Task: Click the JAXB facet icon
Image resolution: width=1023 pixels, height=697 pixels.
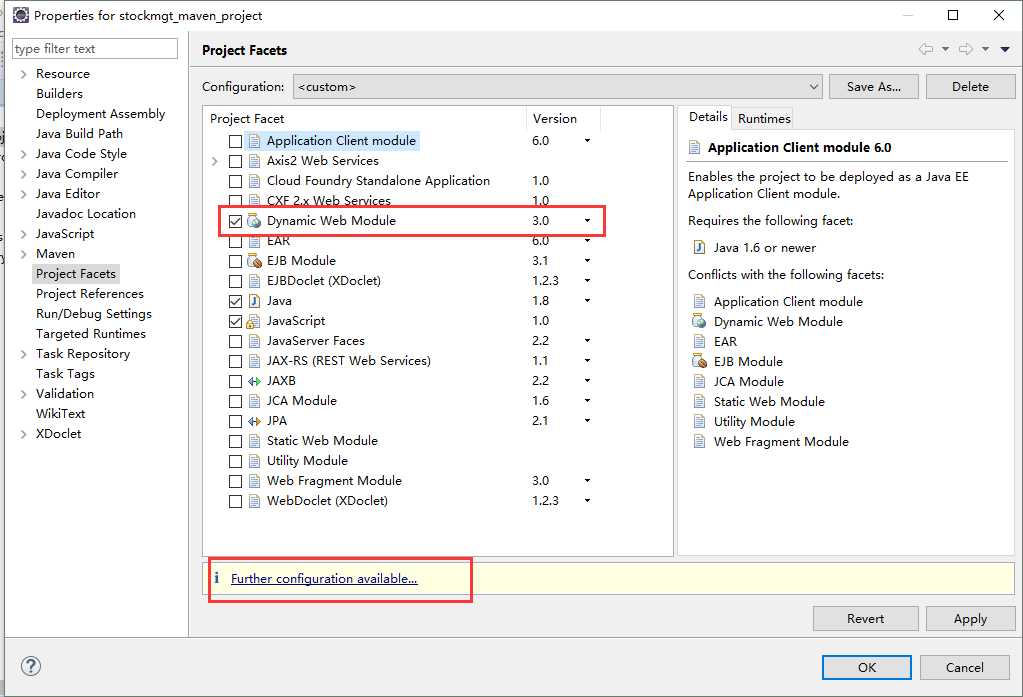Action: 254,381
